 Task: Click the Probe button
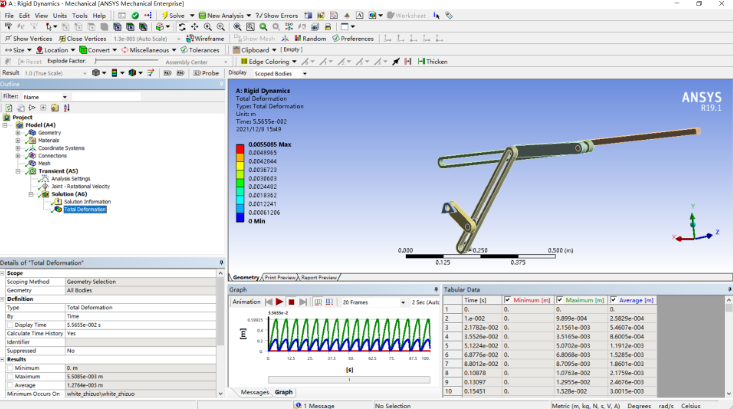206,73
